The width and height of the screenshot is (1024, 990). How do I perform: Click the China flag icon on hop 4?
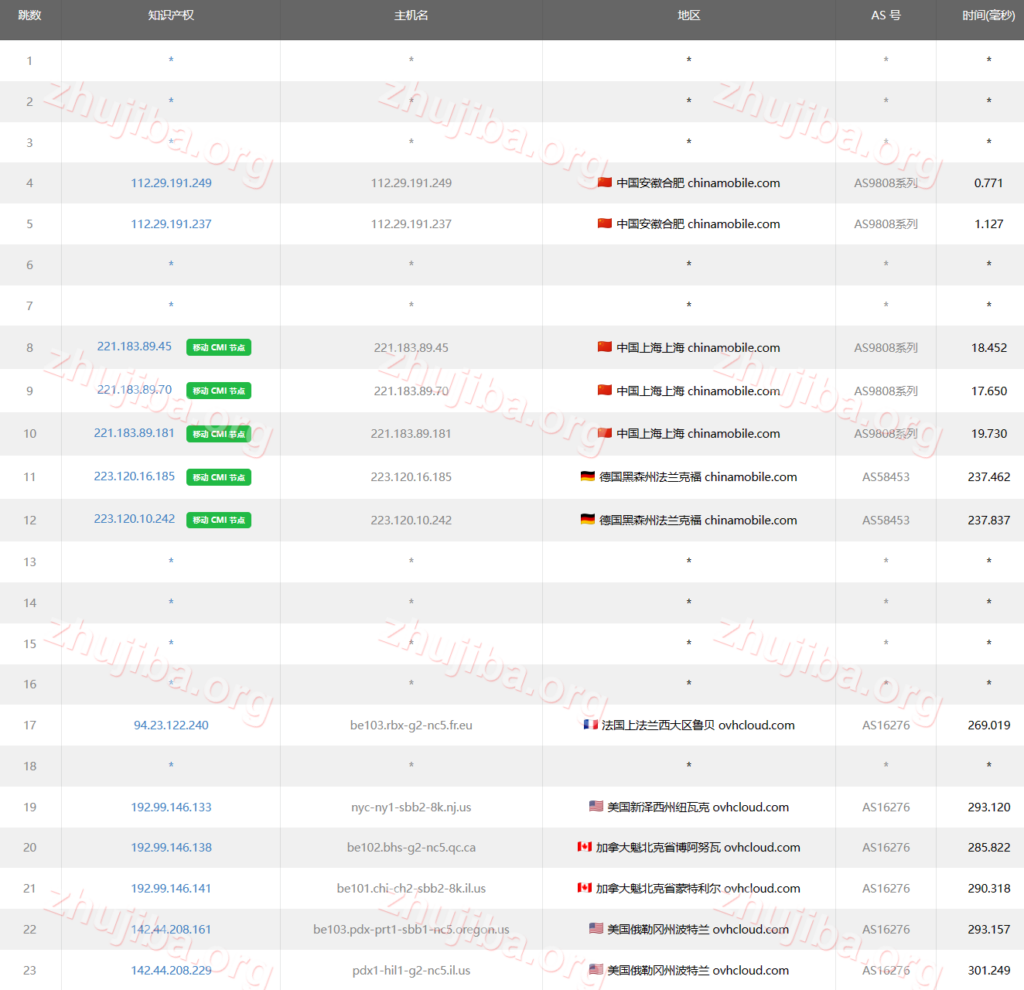[x=605, y=183]
